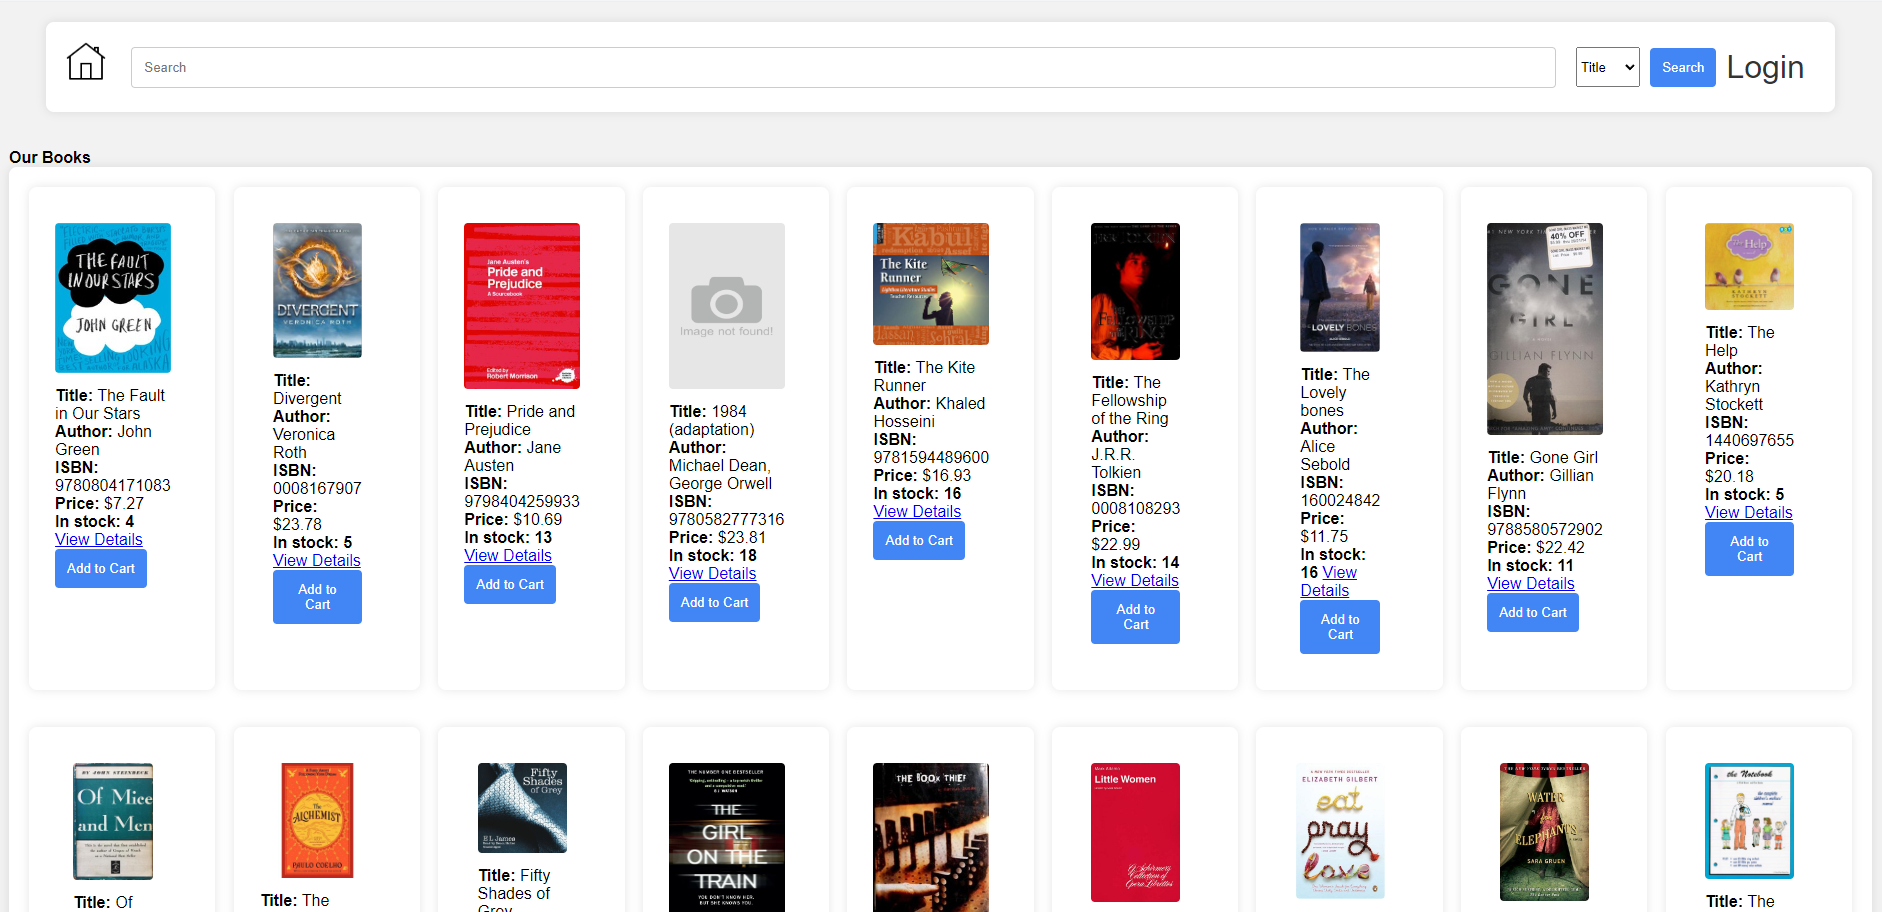Viewport: 1882px width, 912px height.
Task: Add 1984 adaptation to cart
Action: (714, 602)
